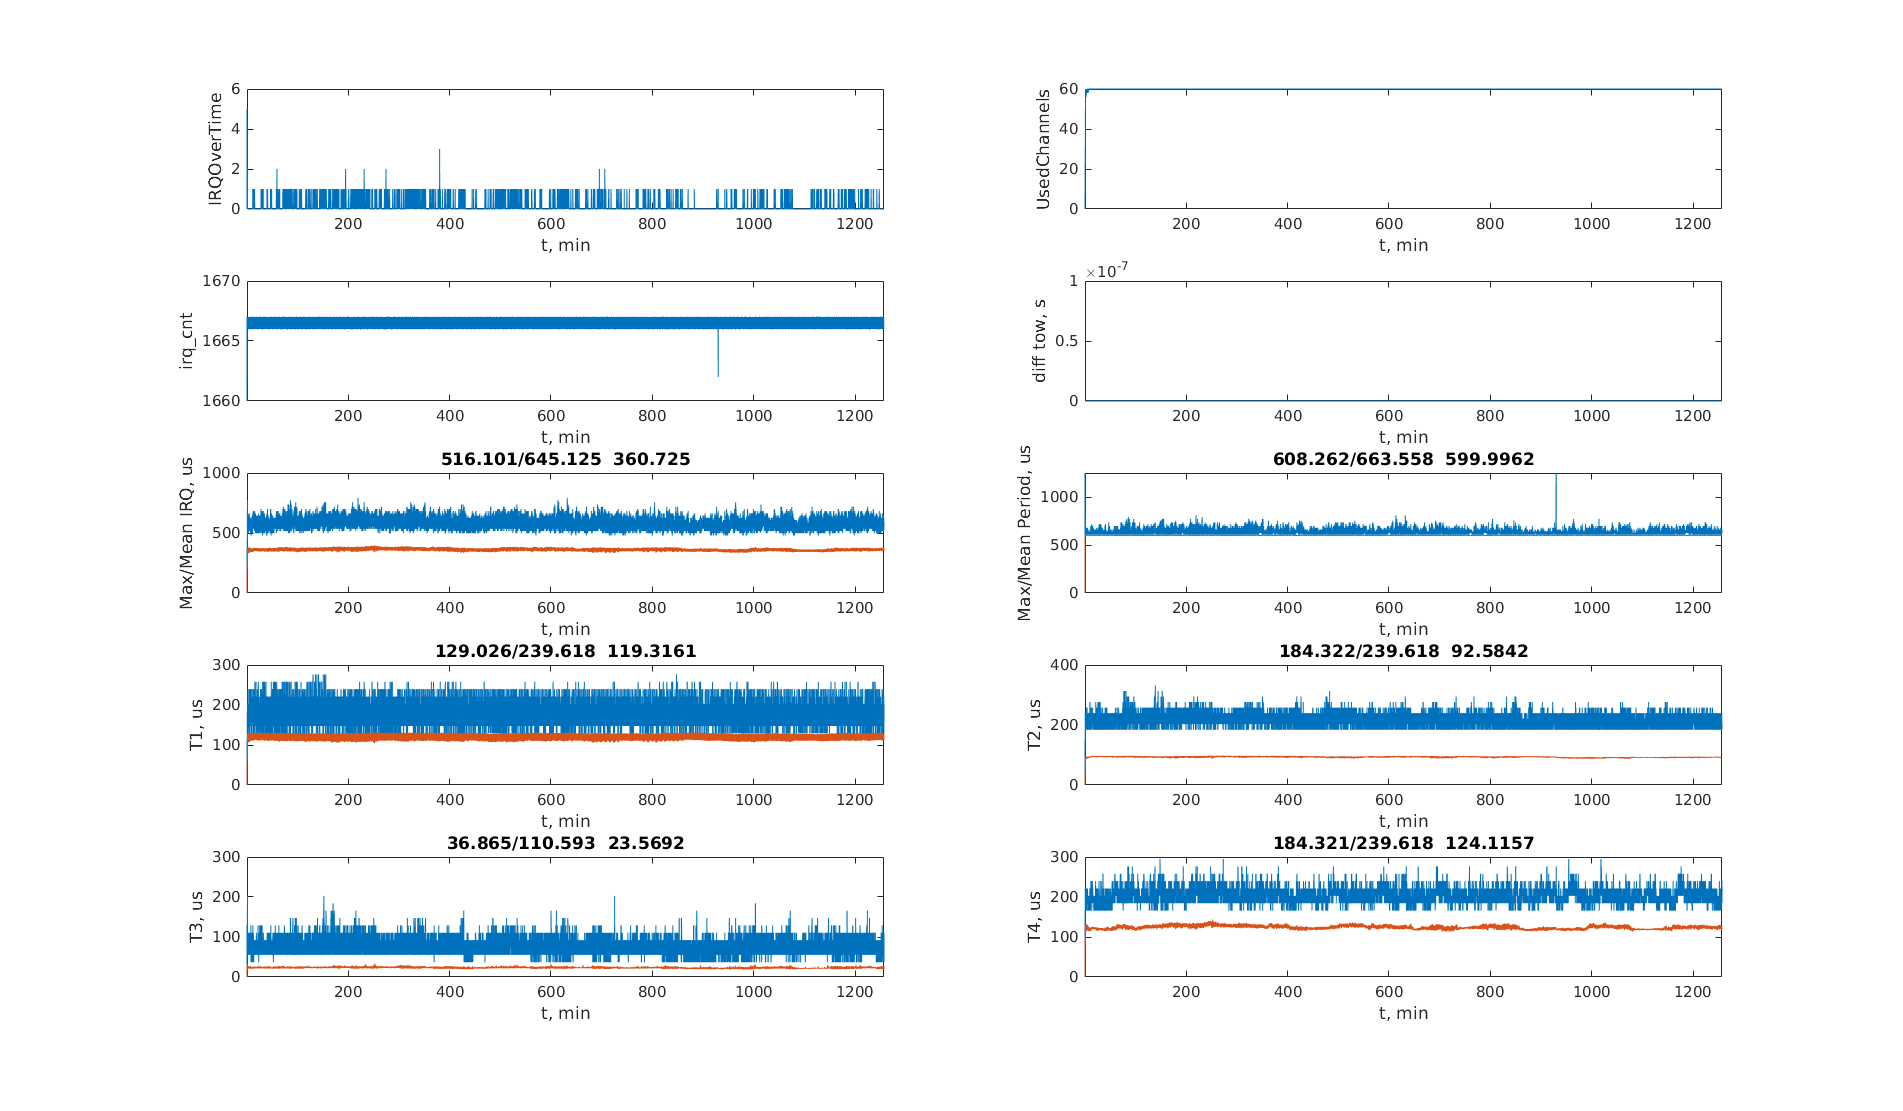Click the 'diff tow, s' axis label

pos(1039,341)
